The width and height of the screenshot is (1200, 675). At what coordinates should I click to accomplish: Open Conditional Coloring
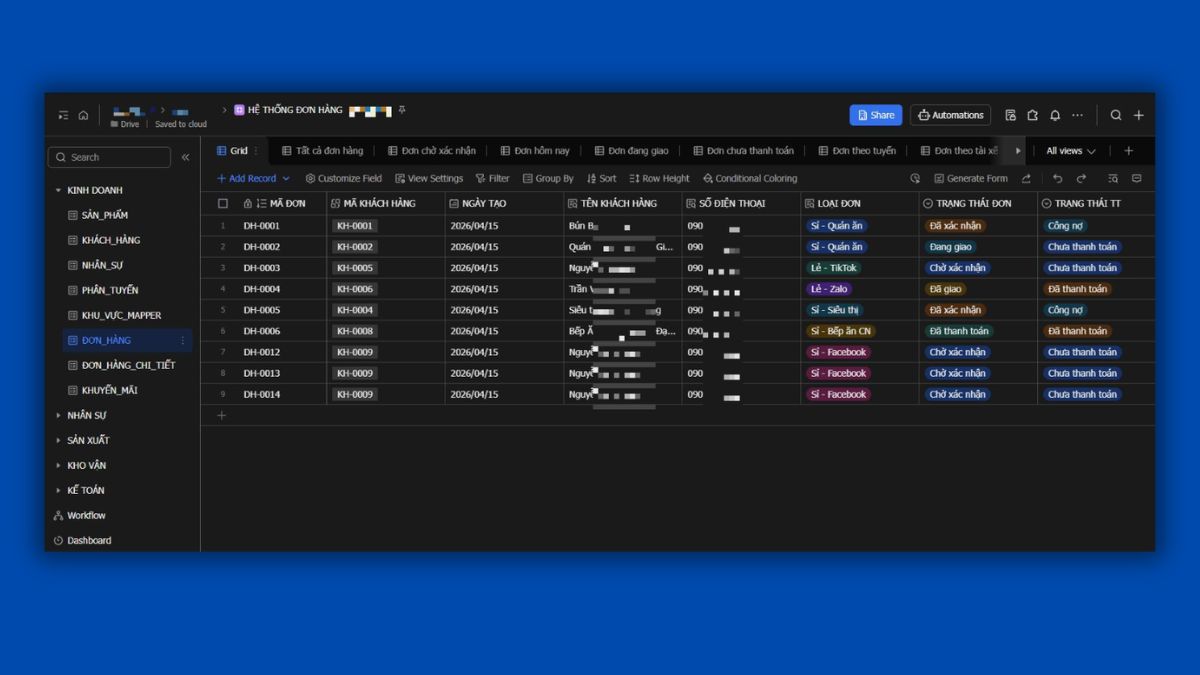pos(750,179)
